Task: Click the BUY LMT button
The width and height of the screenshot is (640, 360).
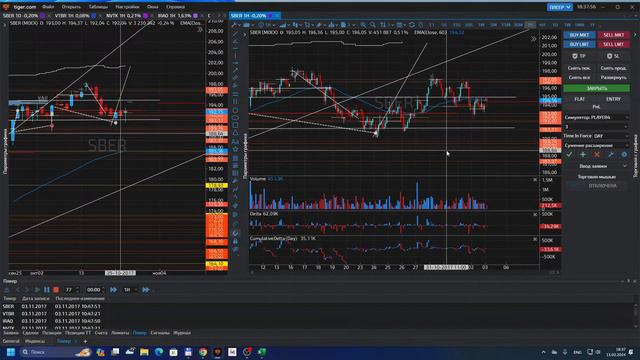Action: pyautogui.click(x=579, y=44)
